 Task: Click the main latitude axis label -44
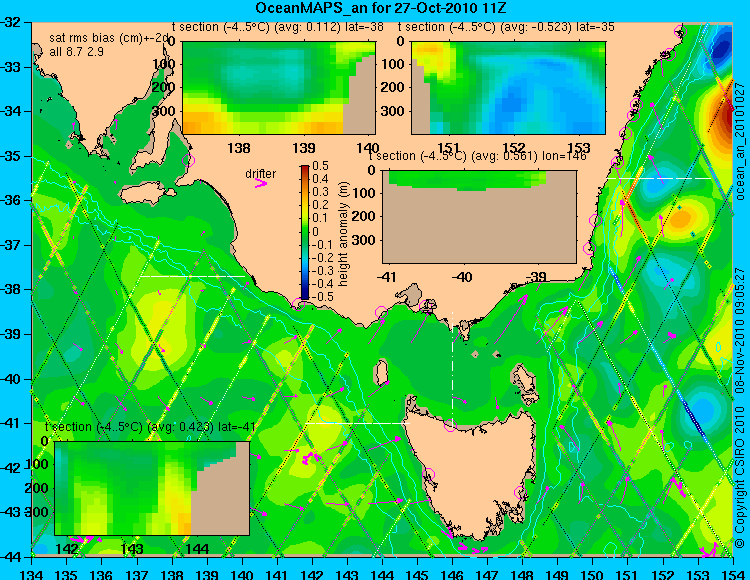click(11, 557)
